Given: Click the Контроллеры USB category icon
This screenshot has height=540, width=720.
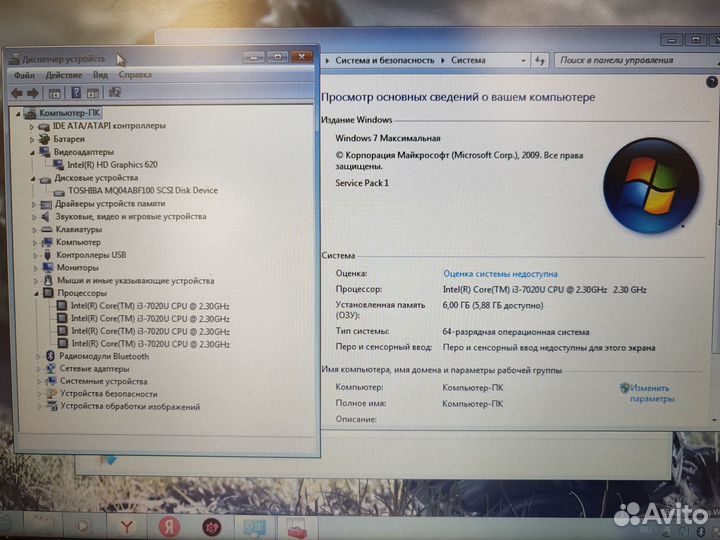Looking at the screenshot, I should (47, 255).
